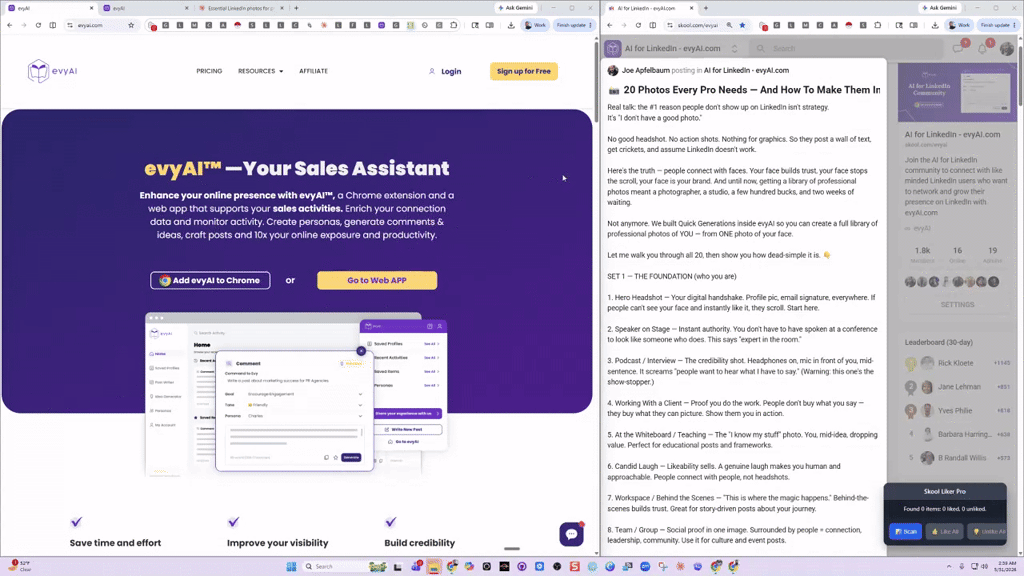Open Jane Lehman on the leaderboard
This screenshot has height=576, width=1024.
959,387
